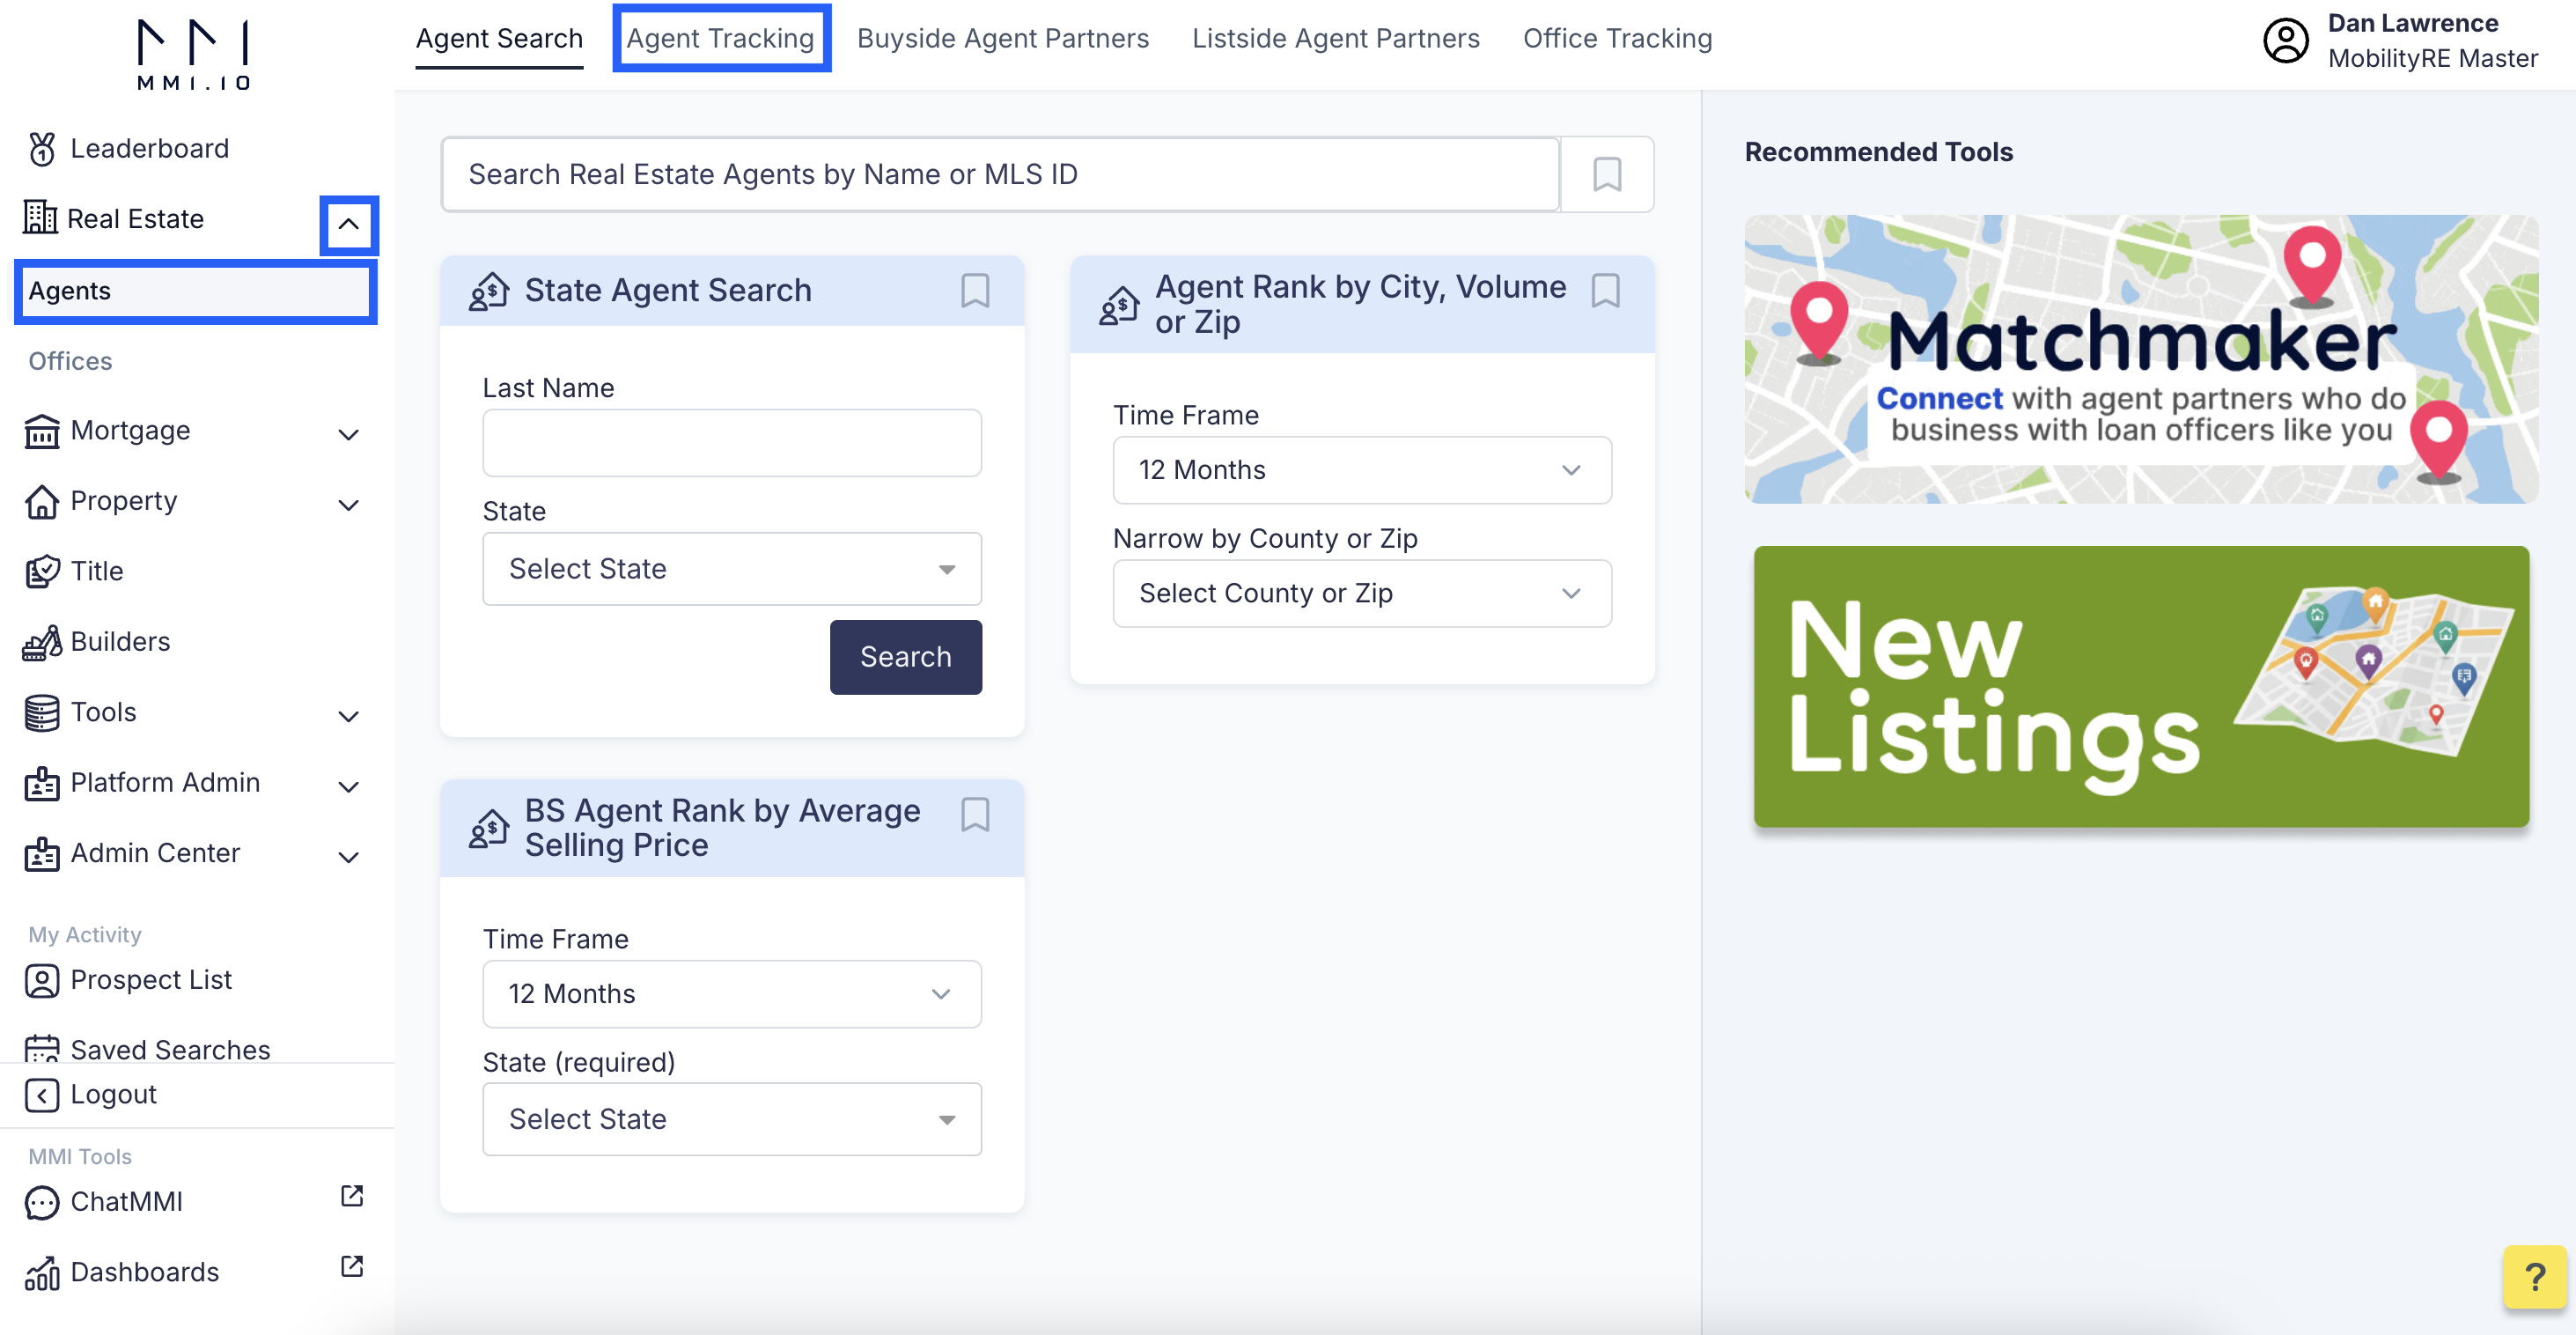Viewport: 2576px width, 1335px height.
Task: Click the Property house icon
Action: pos(41,501)
